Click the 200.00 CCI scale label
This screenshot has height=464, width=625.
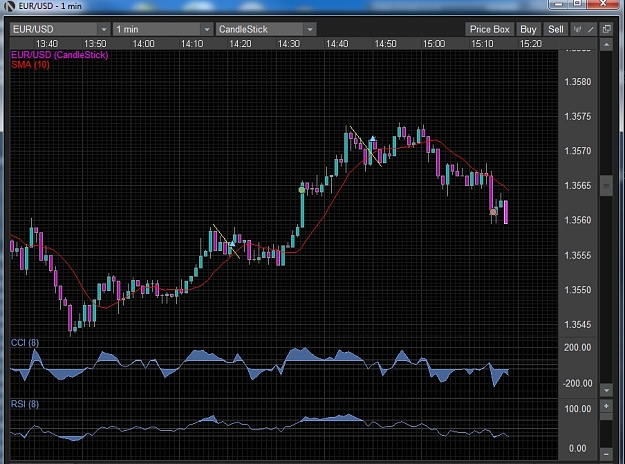coord(578,347)
